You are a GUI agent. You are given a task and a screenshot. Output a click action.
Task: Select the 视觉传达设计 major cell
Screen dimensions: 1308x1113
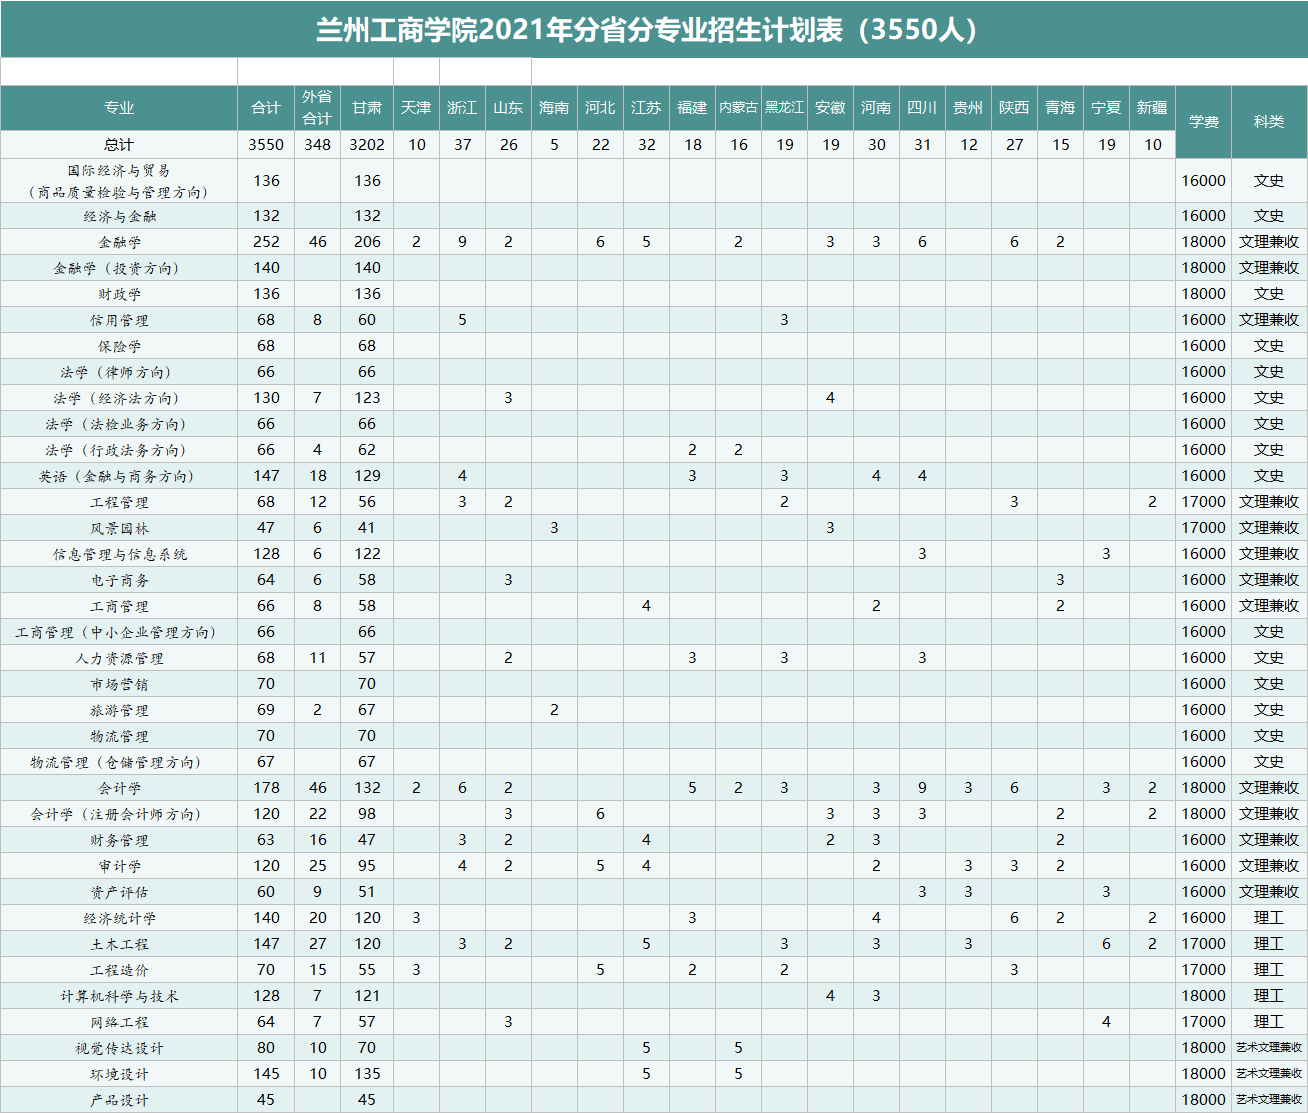click(119, 1048)
